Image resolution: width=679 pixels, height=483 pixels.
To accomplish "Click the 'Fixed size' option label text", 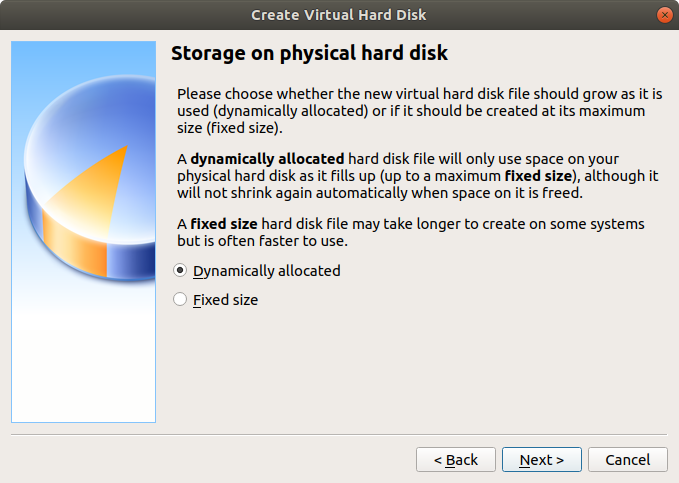I will click(x=225, y=299).
